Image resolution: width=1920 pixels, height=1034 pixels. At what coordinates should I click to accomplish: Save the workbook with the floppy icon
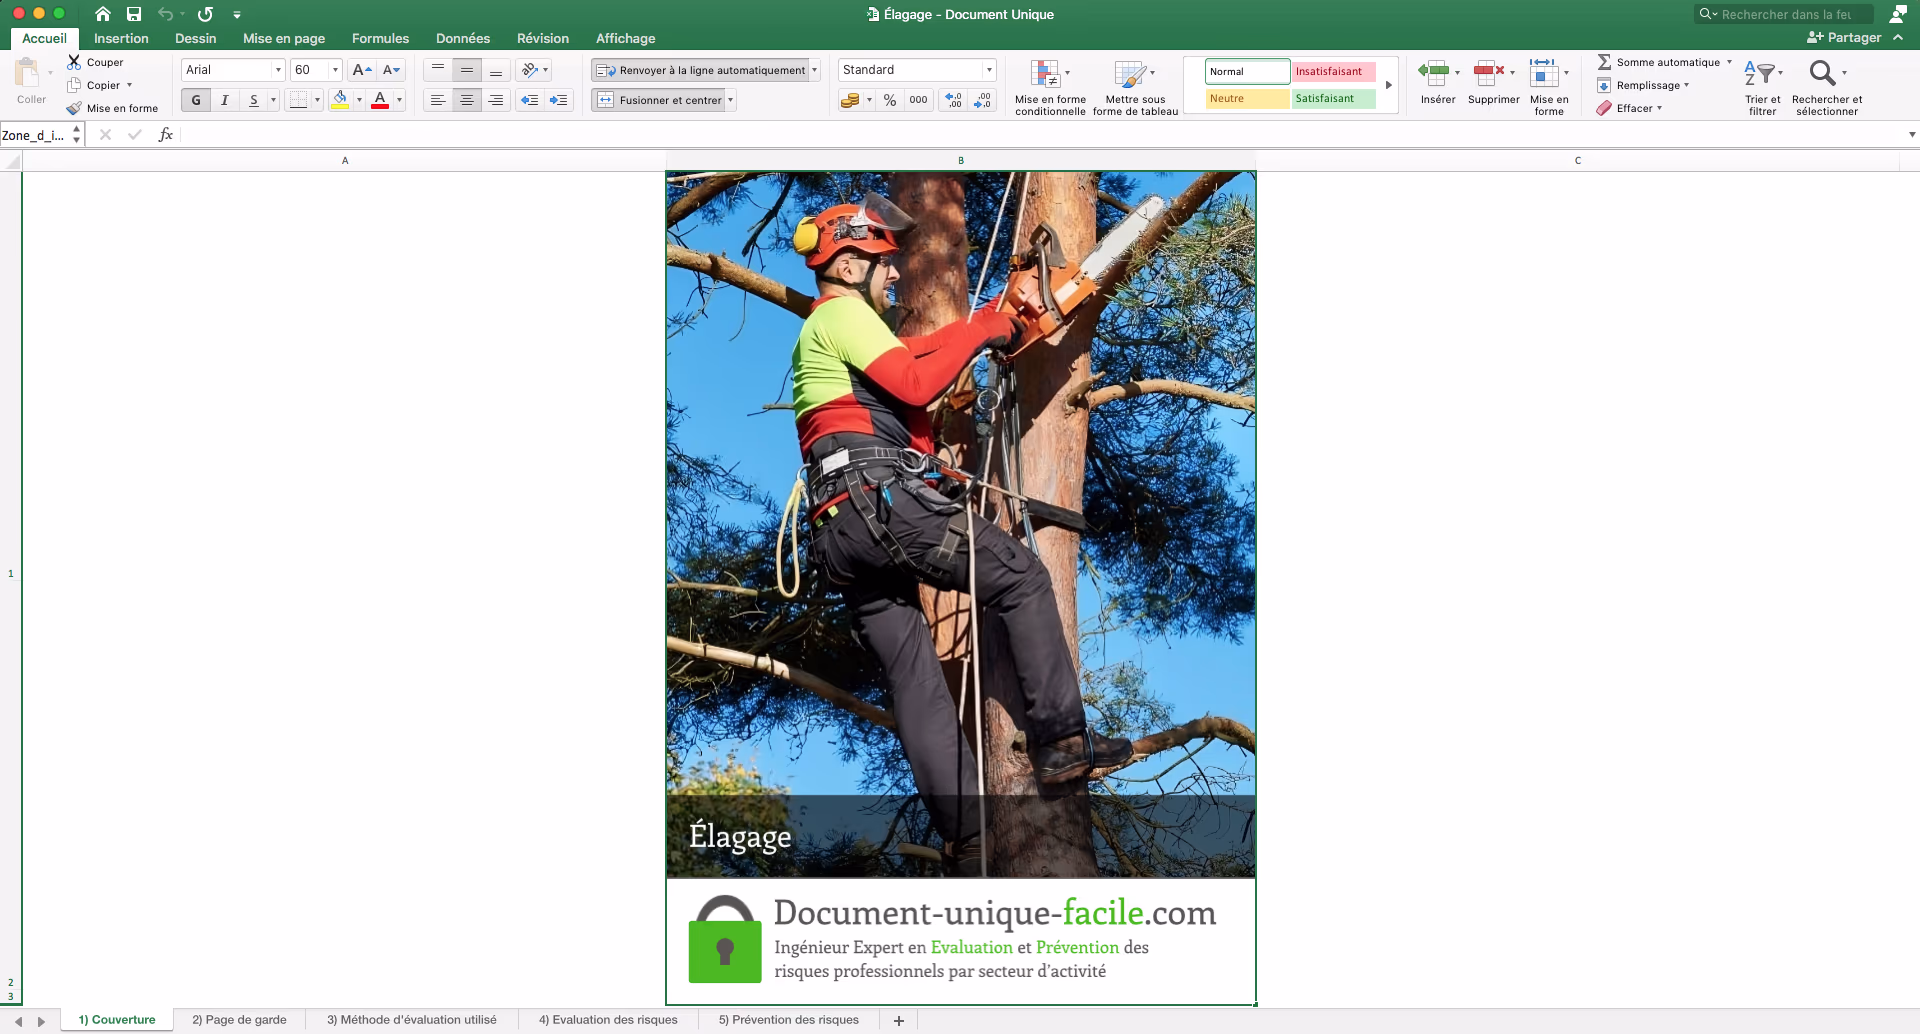[x=134, y=14]
